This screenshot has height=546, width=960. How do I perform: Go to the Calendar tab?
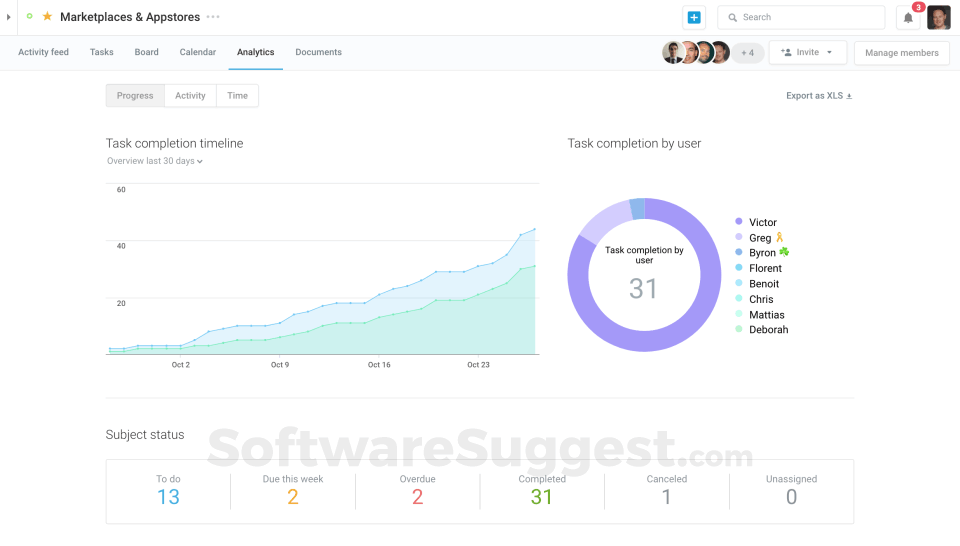tap(198, 52)
